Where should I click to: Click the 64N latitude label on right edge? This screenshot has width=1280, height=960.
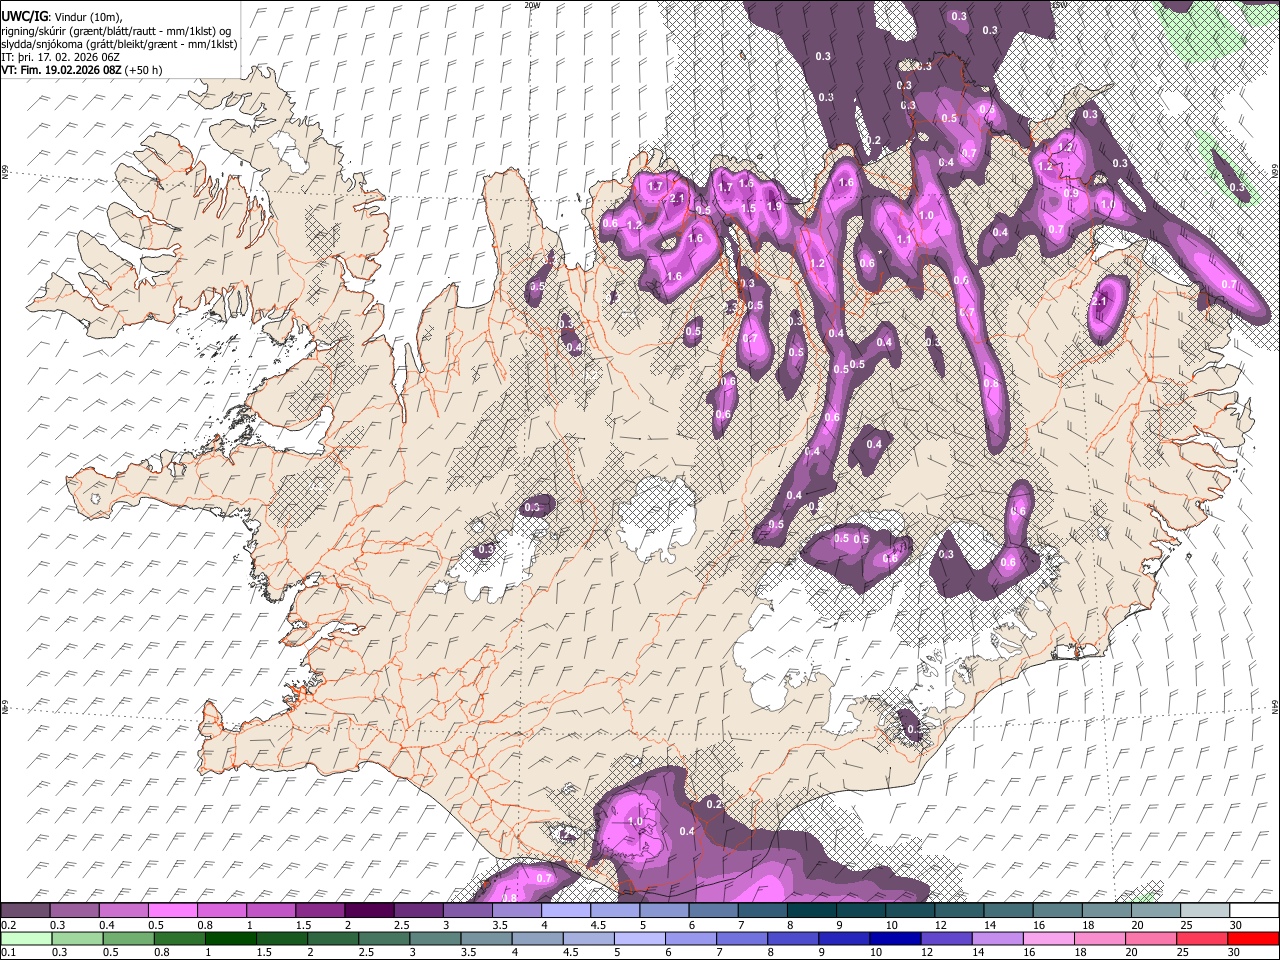[1275, 706]
